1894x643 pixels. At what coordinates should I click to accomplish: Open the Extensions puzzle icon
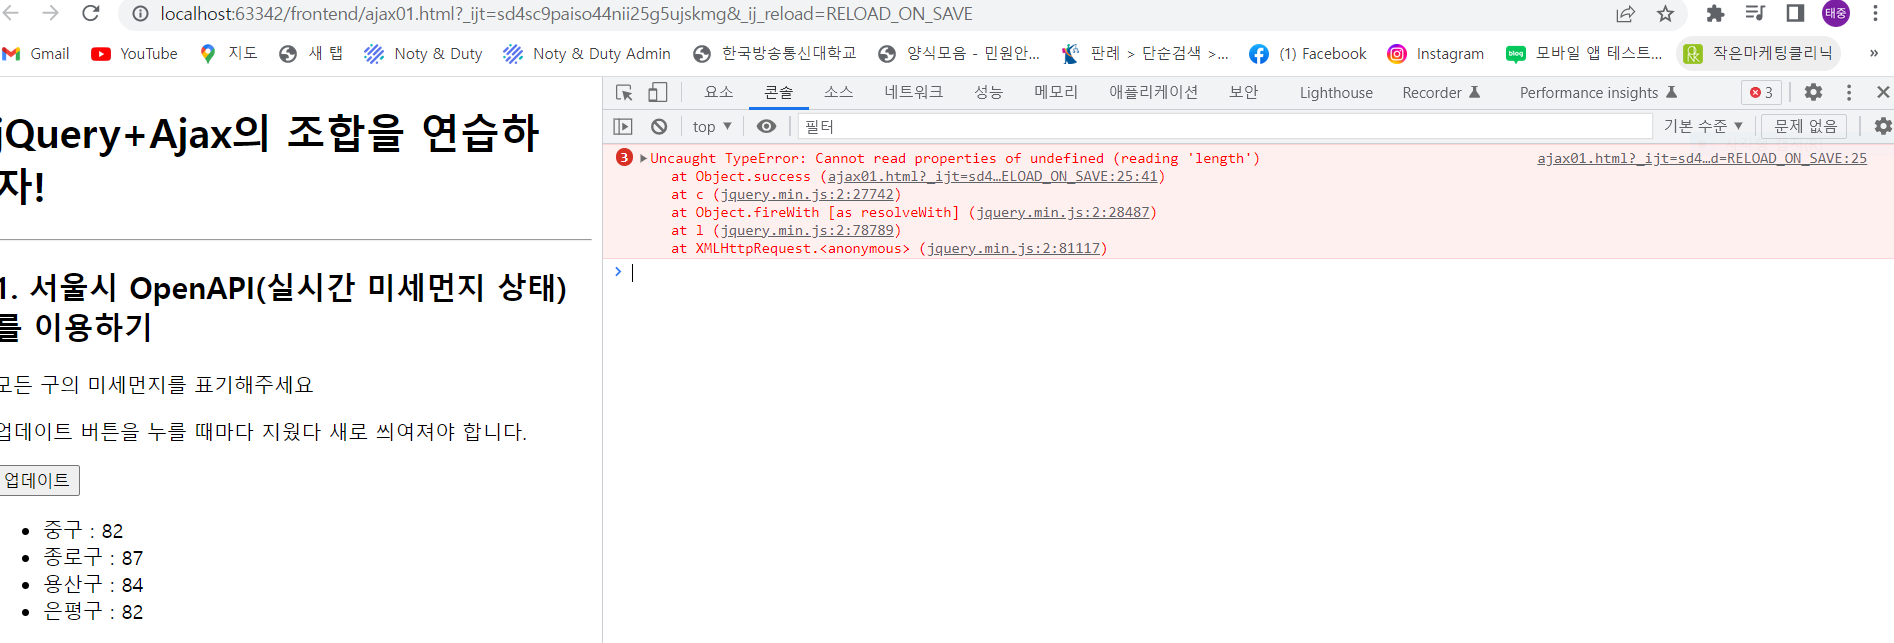[1715, 14]
